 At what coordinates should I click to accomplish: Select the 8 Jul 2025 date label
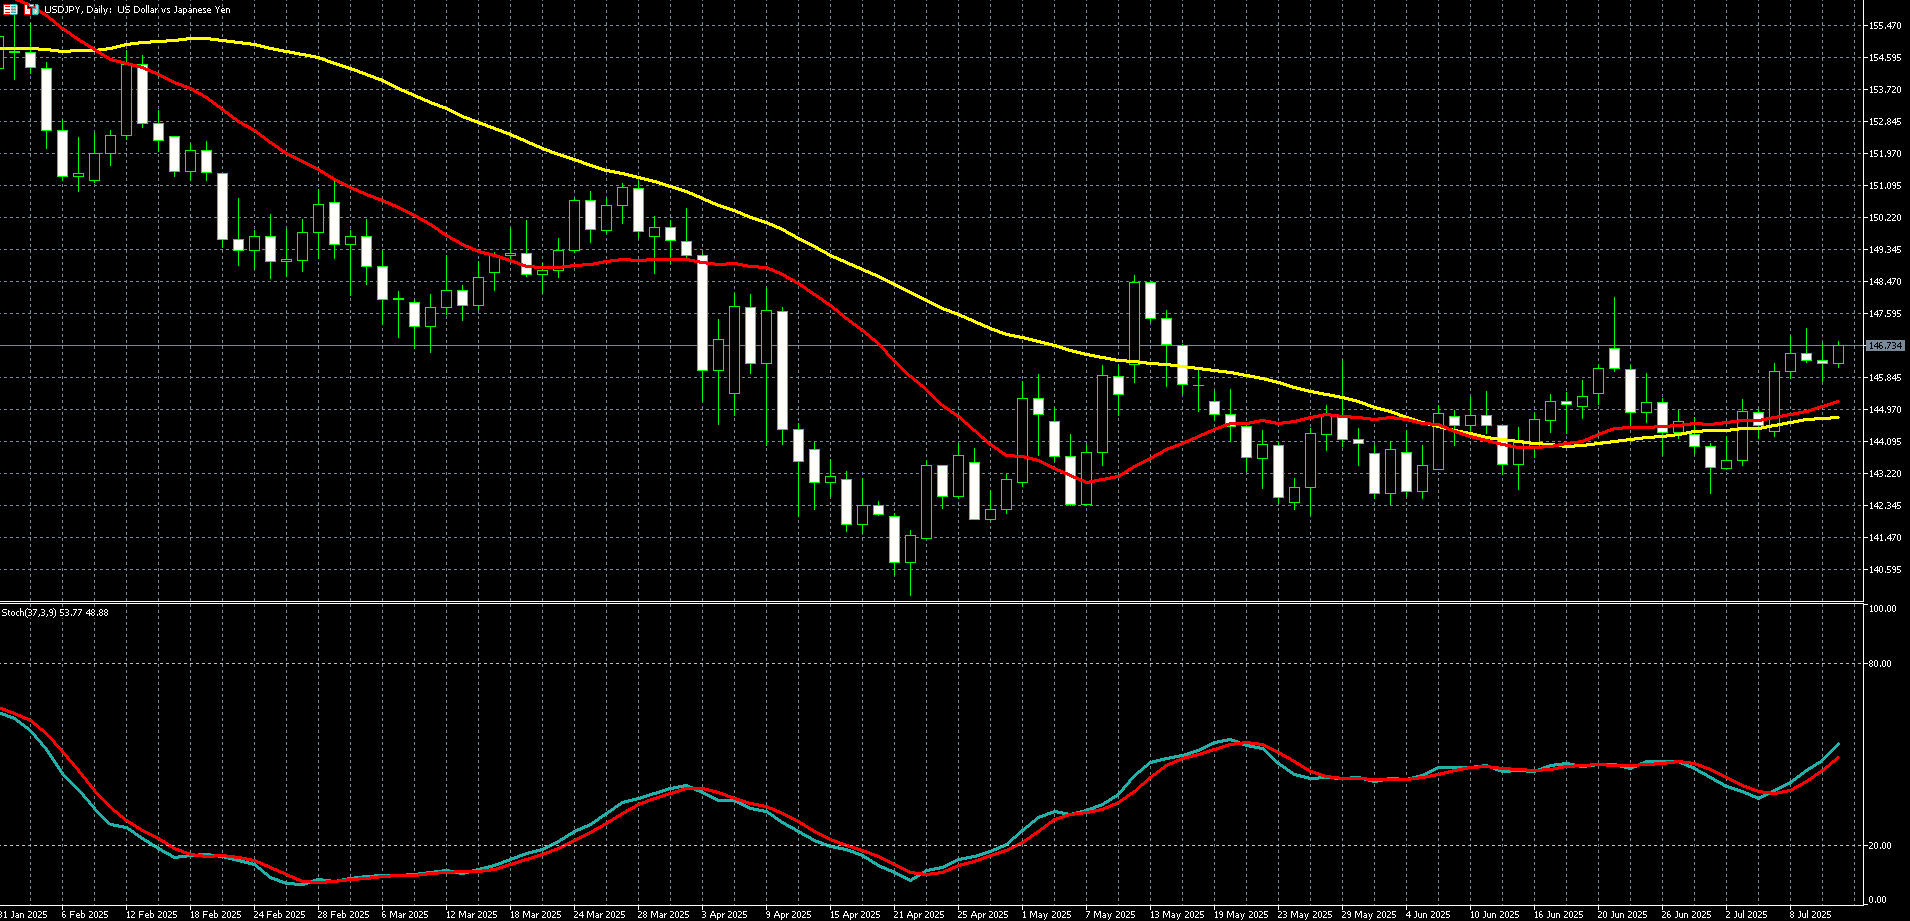pyautogui.click(x=1809, y=914)
